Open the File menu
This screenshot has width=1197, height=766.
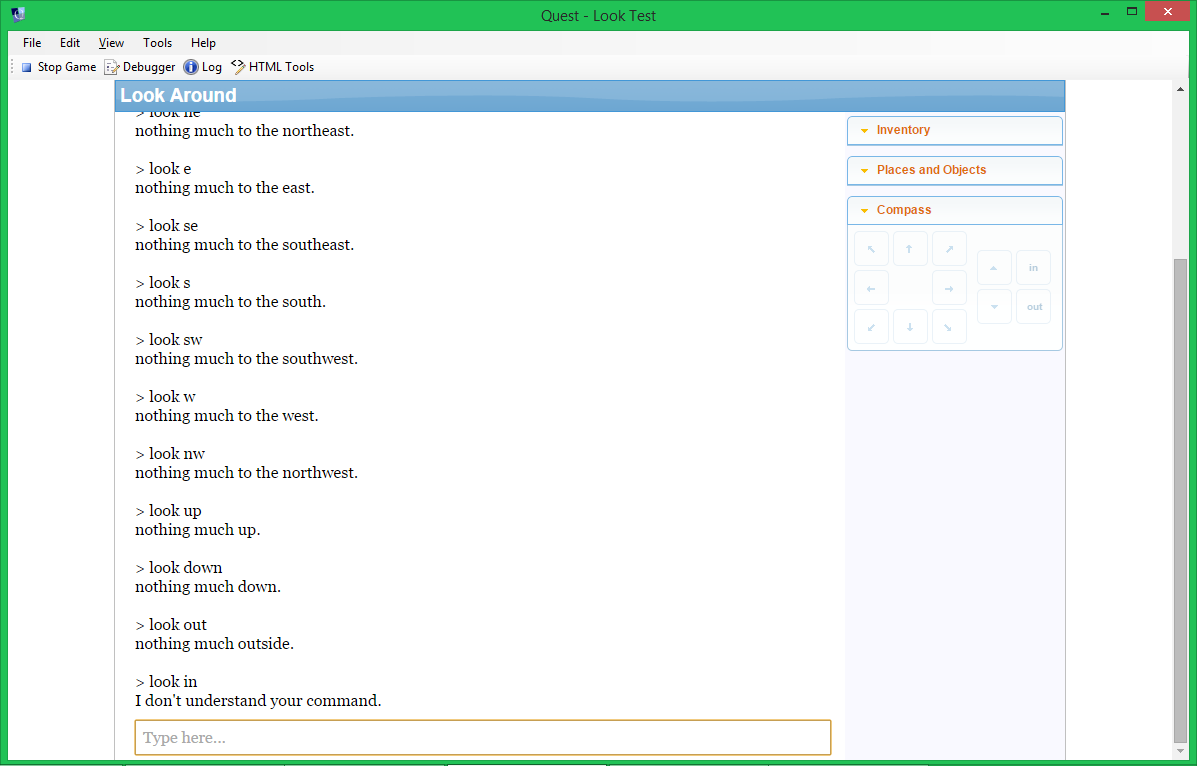(x=32, y=43)
